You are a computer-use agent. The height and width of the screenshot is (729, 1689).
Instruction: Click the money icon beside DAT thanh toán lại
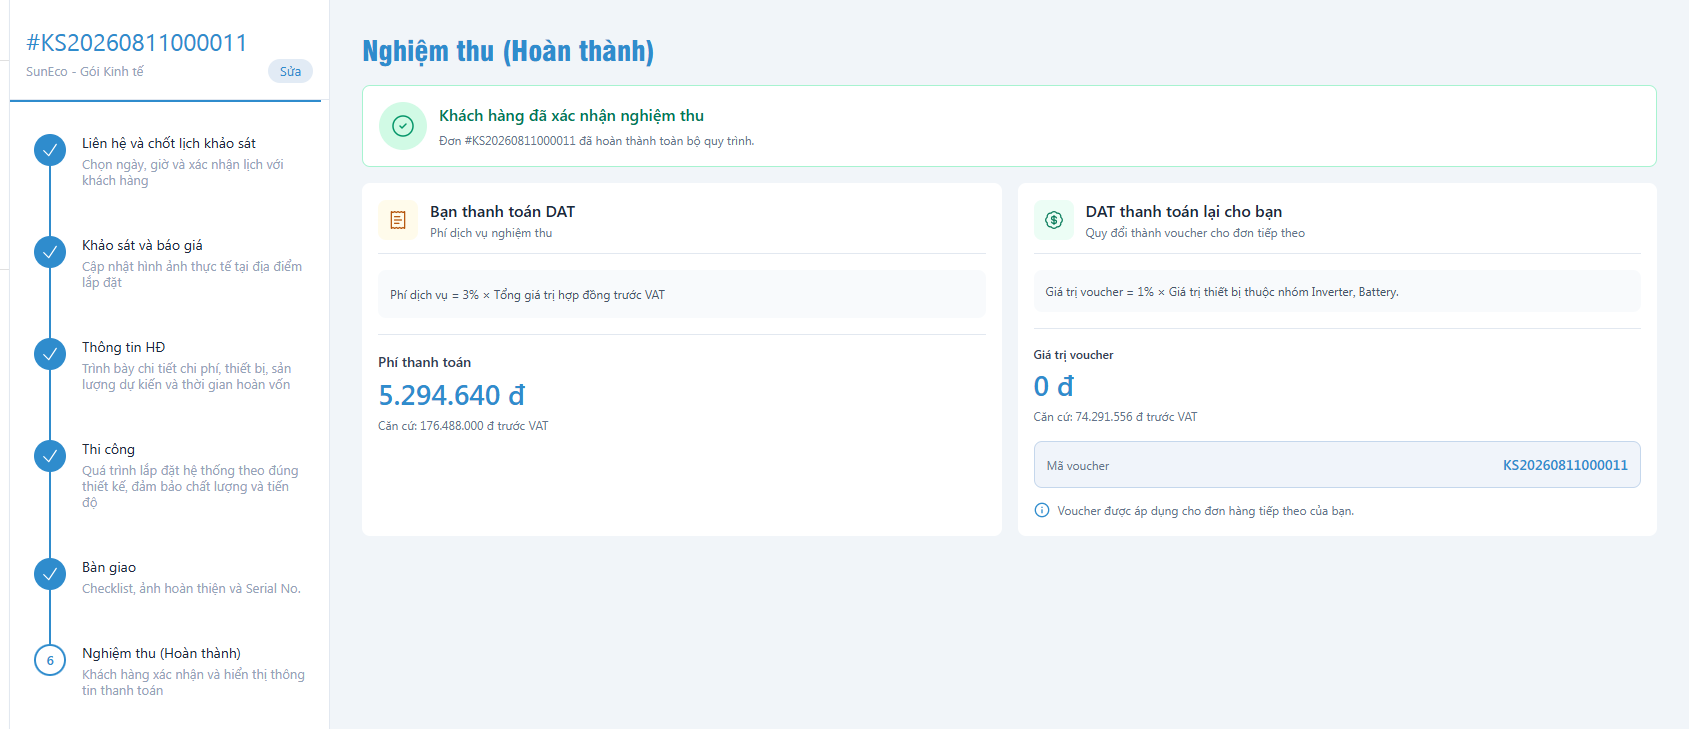coord(1054,220)
